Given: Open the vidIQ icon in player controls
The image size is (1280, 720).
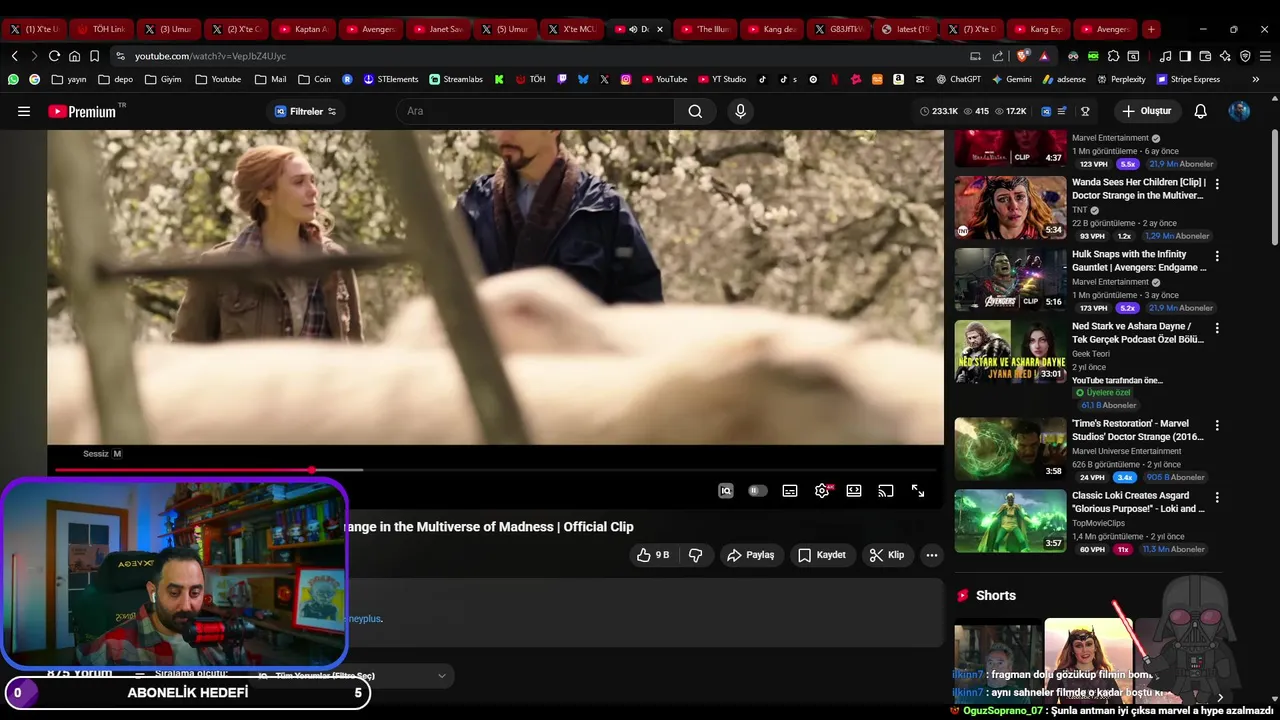Looking at the screenshot, I should tap(726, 491).
